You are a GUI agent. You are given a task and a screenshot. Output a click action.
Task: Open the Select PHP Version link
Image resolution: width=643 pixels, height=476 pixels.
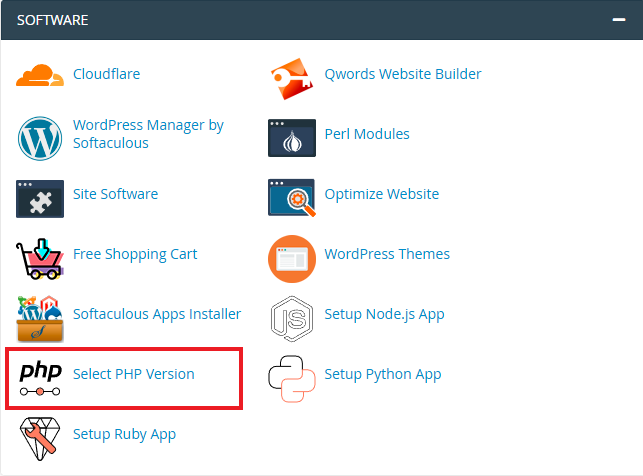pyautogui.click(x=133, y=374)
